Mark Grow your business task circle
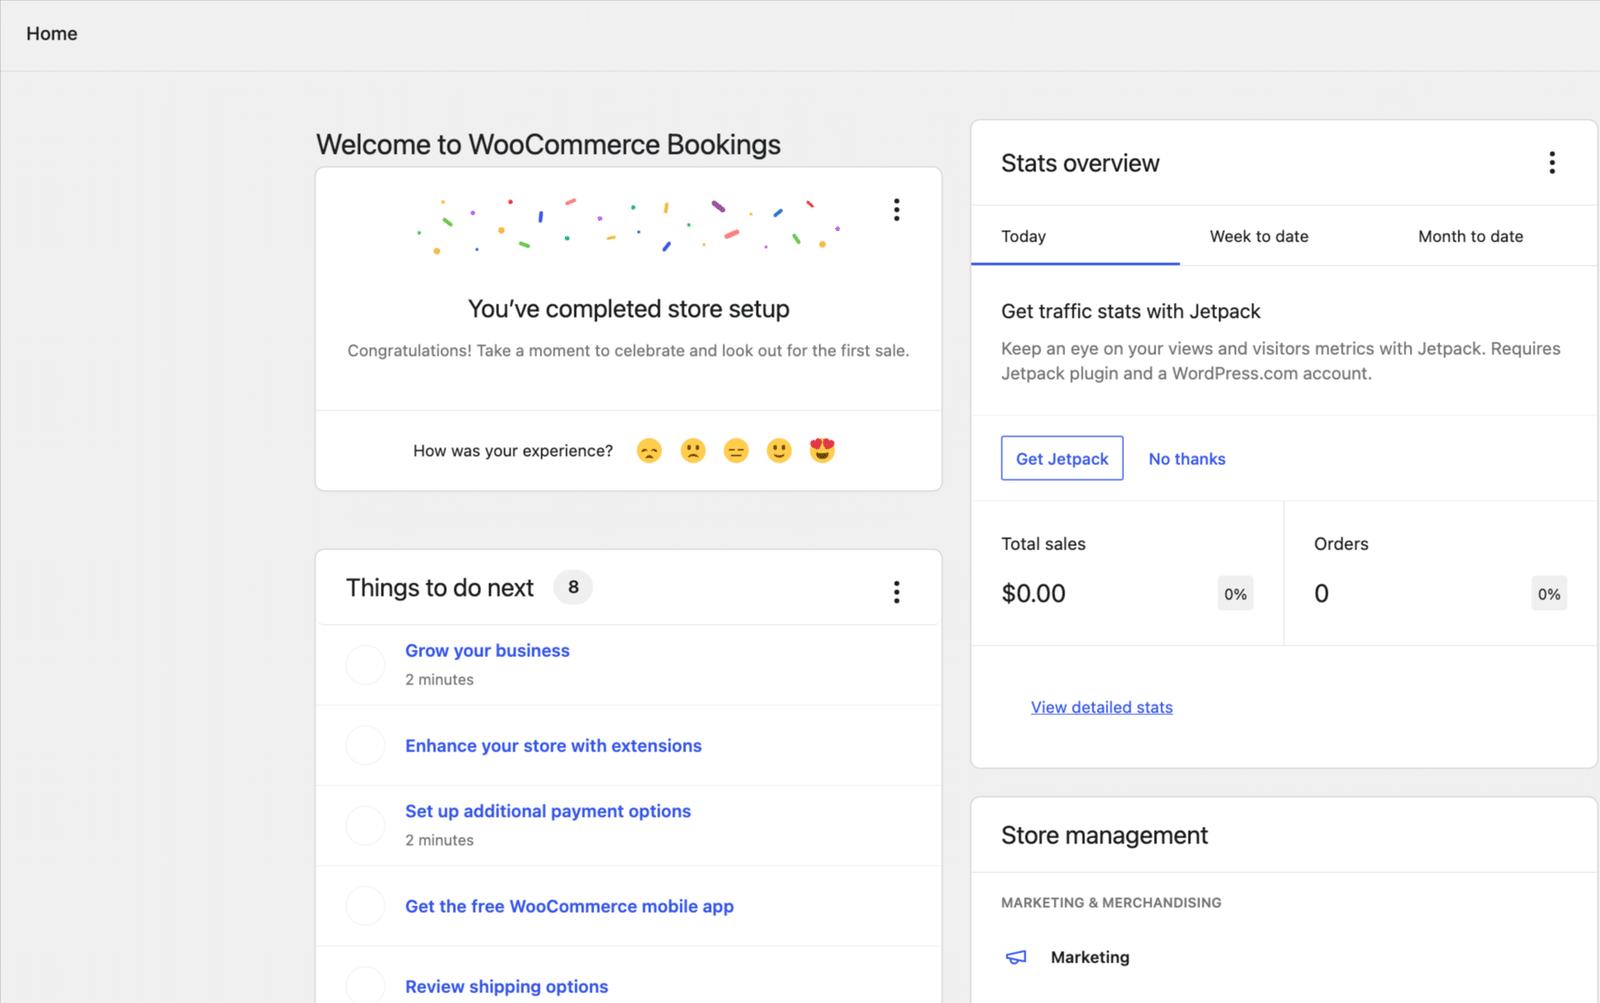 tap(365, 665)
